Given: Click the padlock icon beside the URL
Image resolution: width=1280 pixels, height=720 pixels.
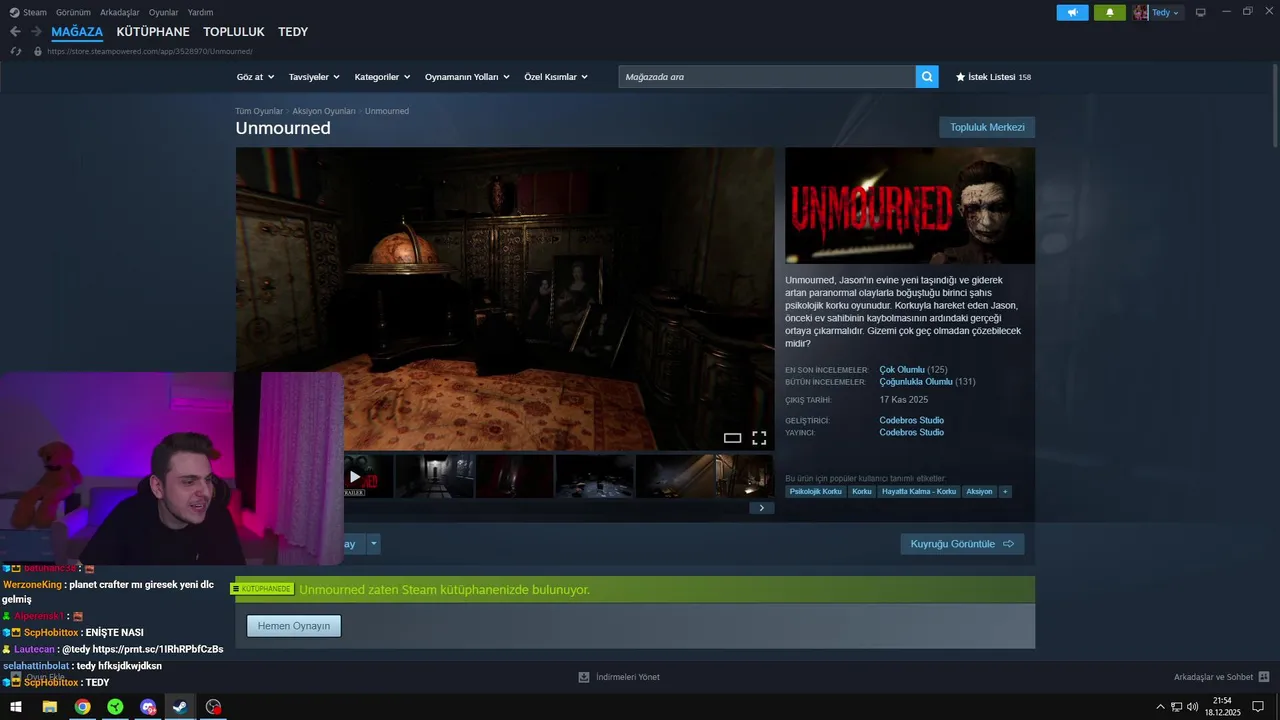Looking at the screenshot, I should [38, 51].
